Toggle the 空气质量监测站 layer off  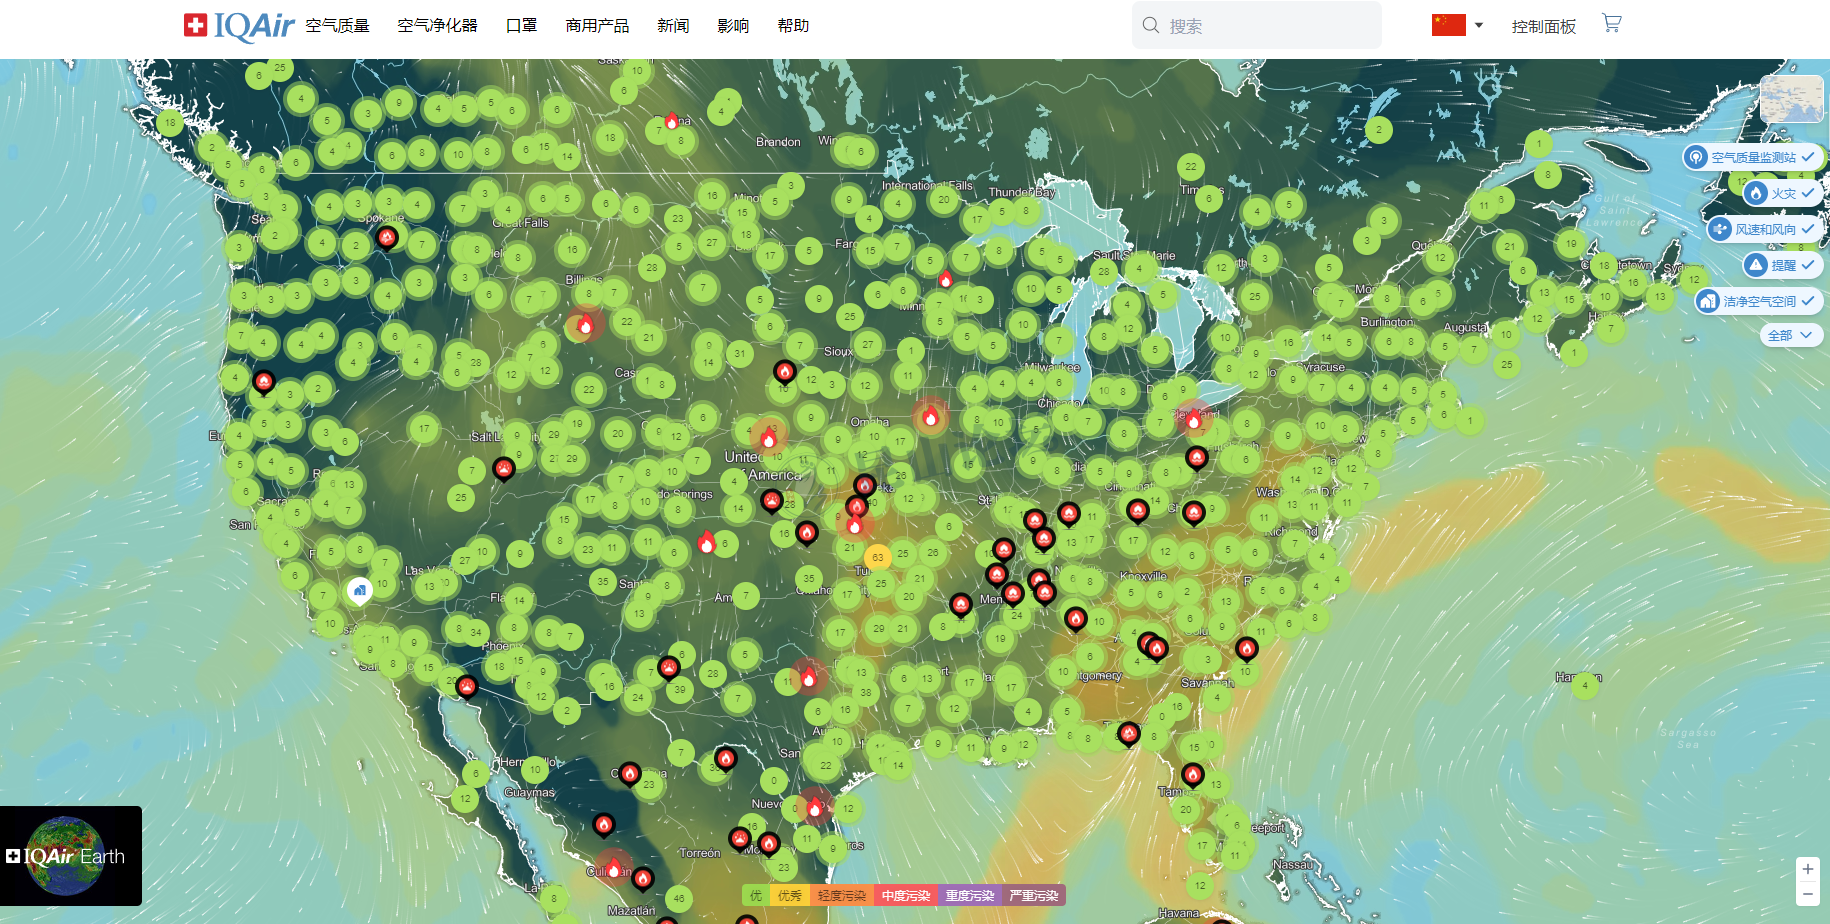[x=1808, y=157]
